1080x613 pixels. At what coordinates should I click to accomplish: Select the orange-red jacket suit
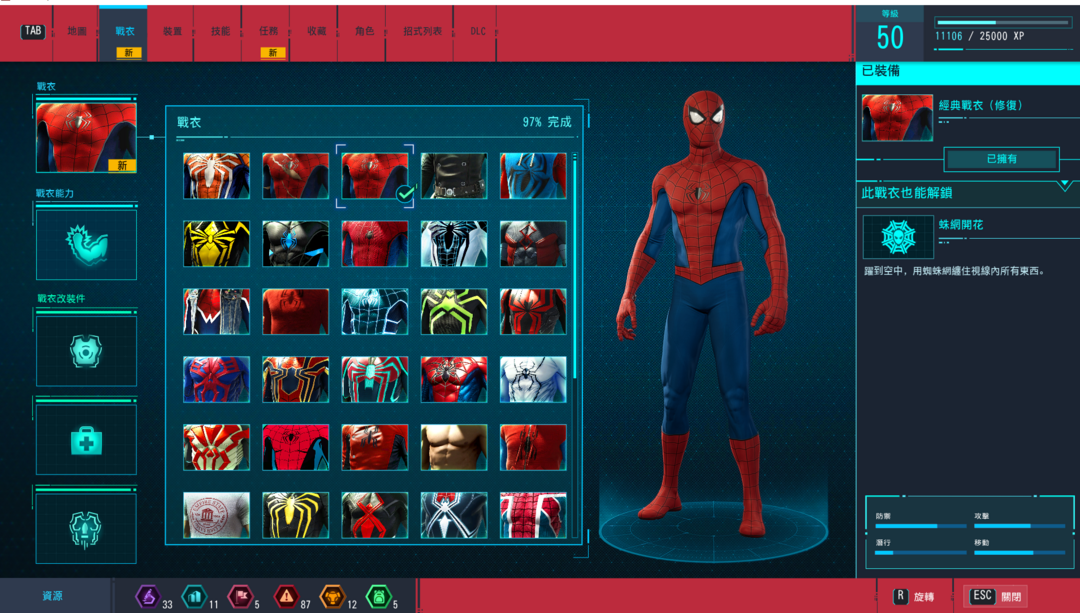(x=375, y=447)
